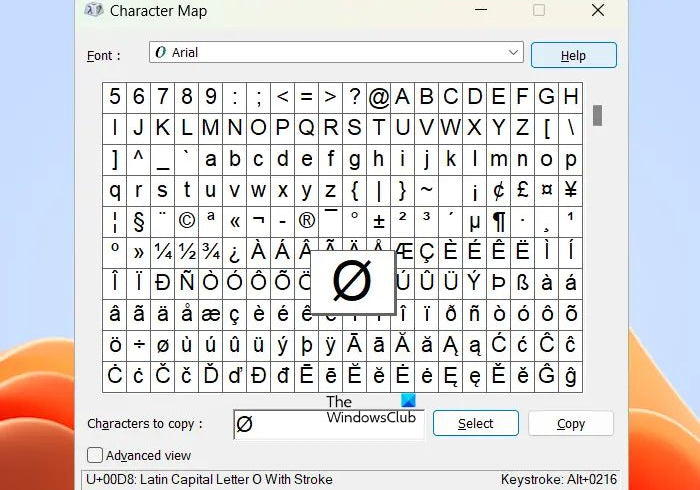Select the capital thorn Þ cell
Screen dimensions: 700x490
tap(499, 283)
